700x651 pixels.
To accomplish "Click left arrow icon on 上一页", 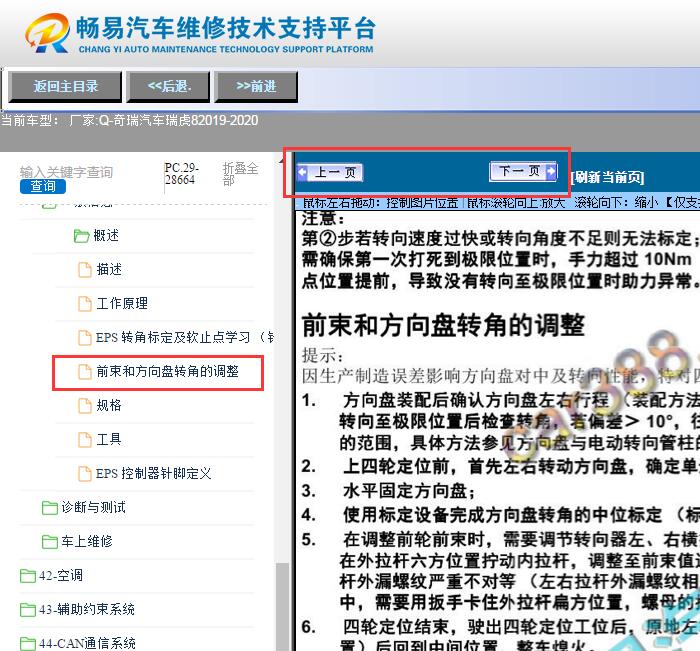I will [302, 172].
